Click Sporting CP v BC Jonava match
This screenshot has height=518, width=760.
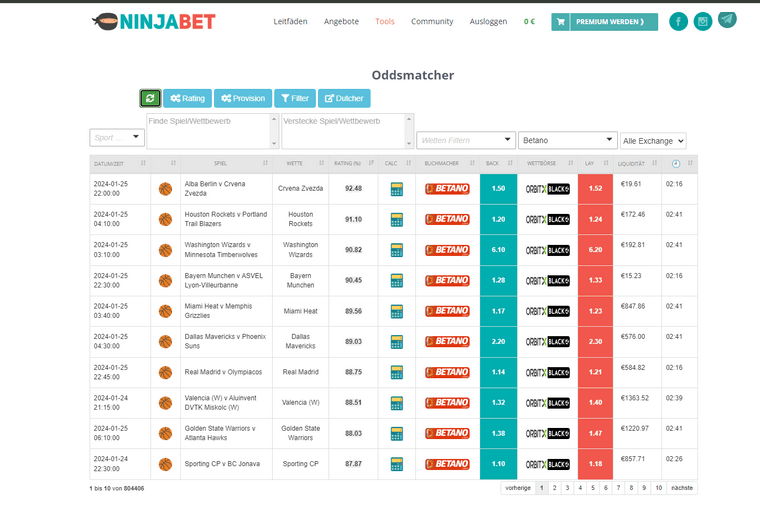(222, 464)
